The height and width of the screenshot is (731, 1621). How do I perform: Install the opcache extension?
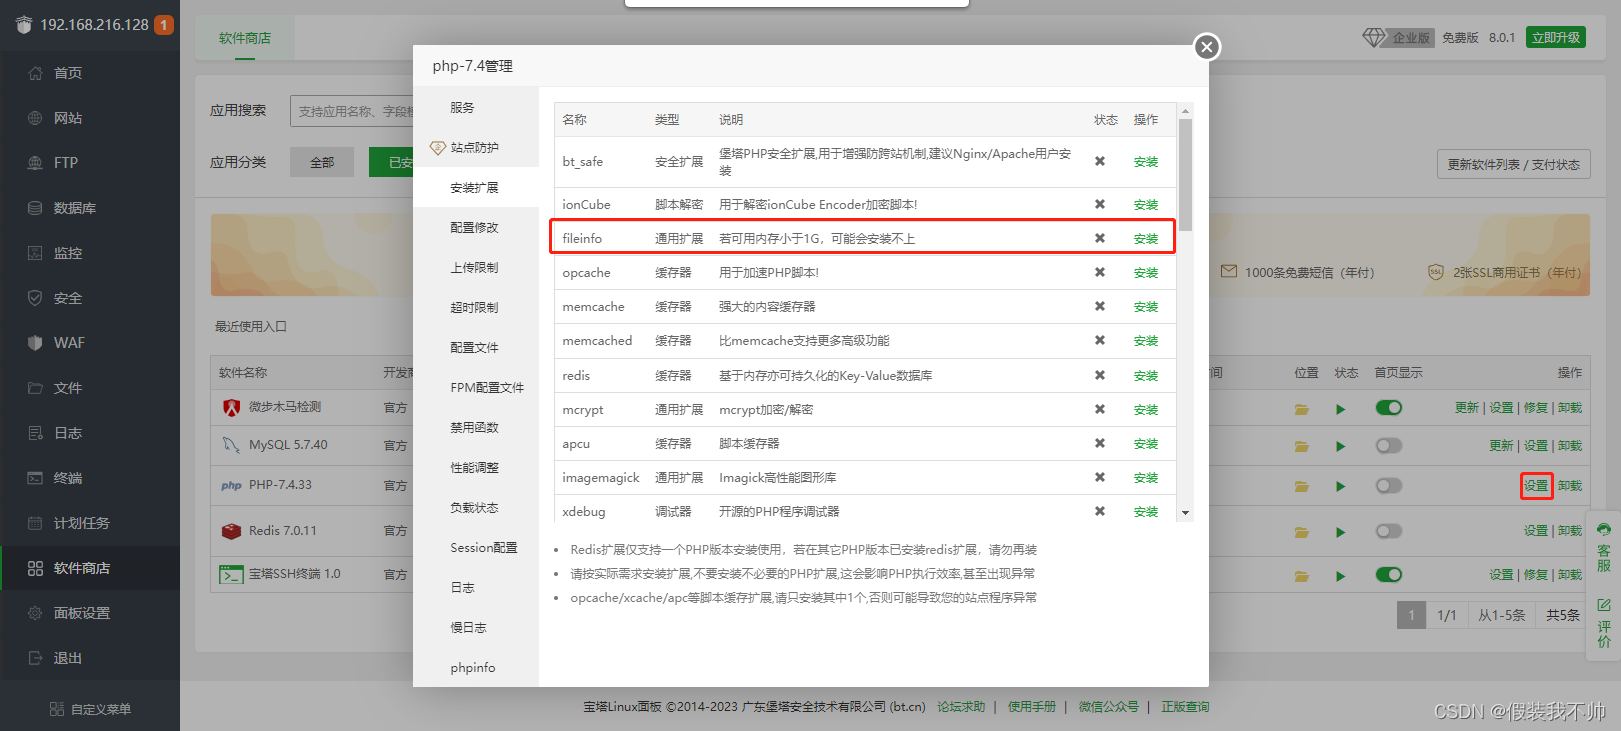[1145, 273]
